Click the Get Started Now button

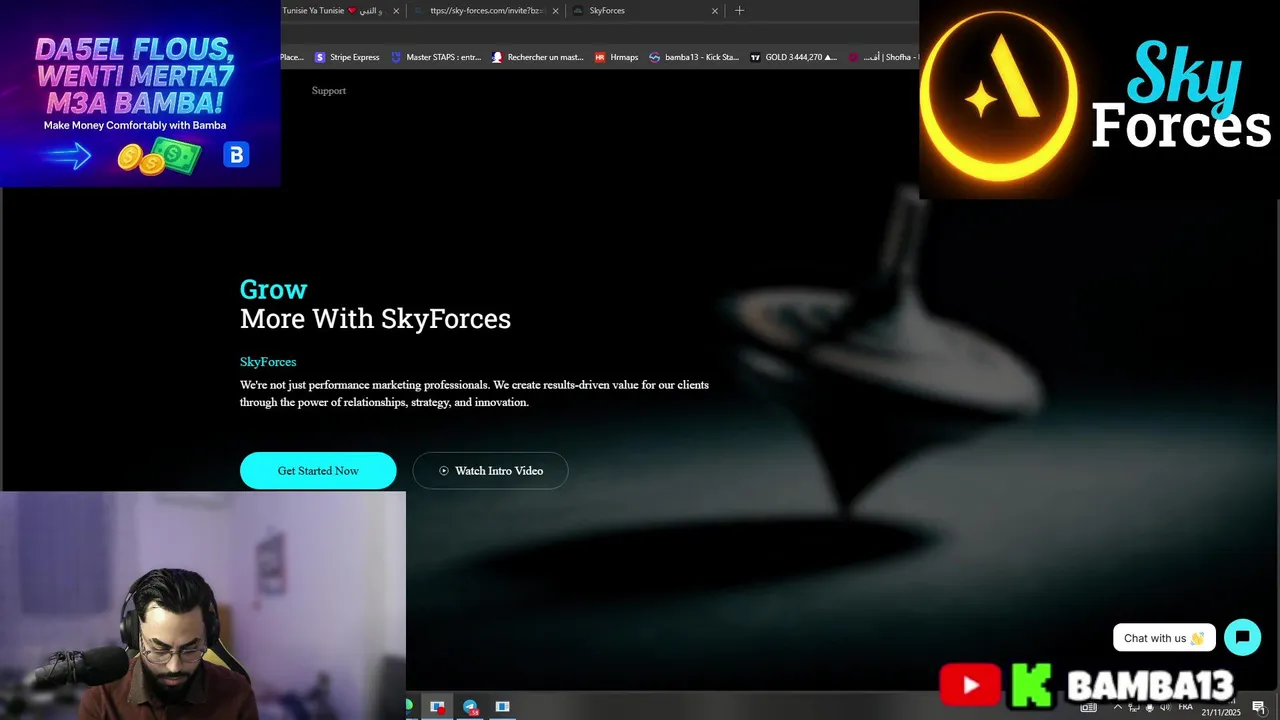coord(318,470)
